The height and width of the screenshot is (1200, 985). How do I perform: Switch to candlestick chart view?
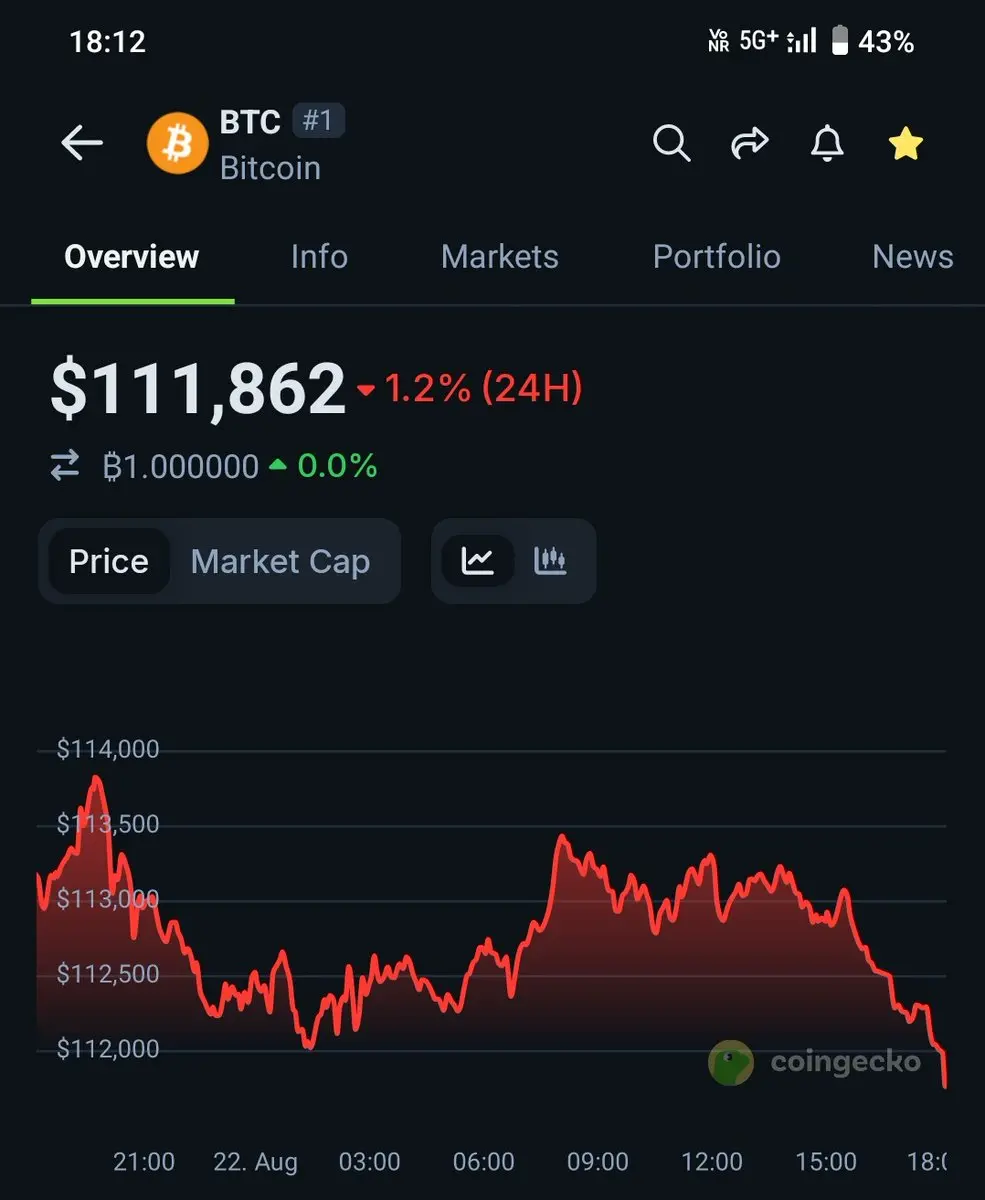(x=550, y=561)
